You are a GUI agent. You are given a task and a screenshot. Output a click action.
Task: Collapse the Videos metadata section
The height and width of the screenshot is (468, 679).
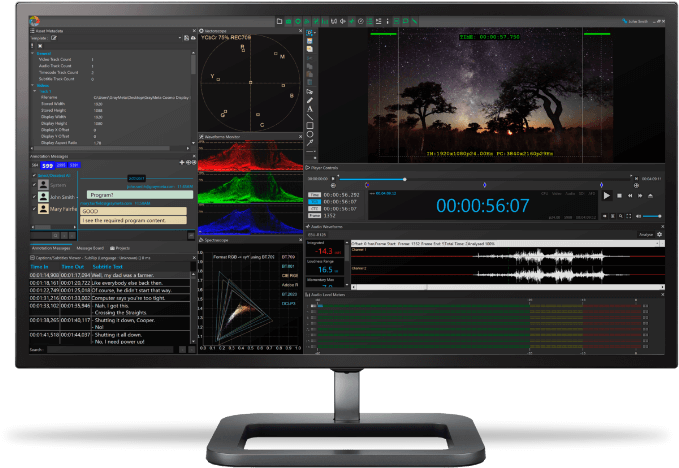pos(32,85)
